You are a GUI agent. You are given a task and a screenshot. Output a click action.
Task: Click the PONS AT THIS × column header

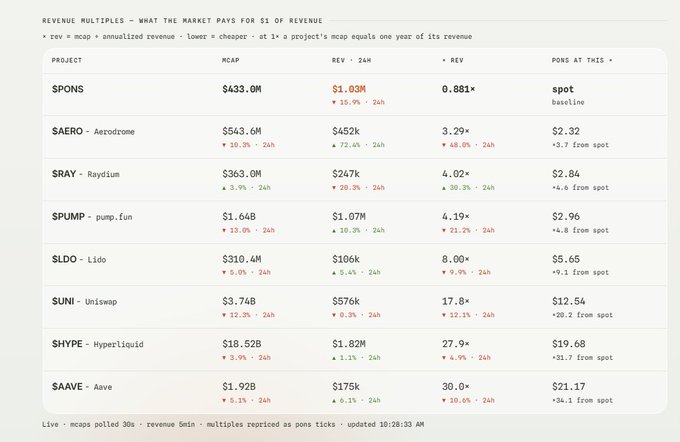pos(582,60)
